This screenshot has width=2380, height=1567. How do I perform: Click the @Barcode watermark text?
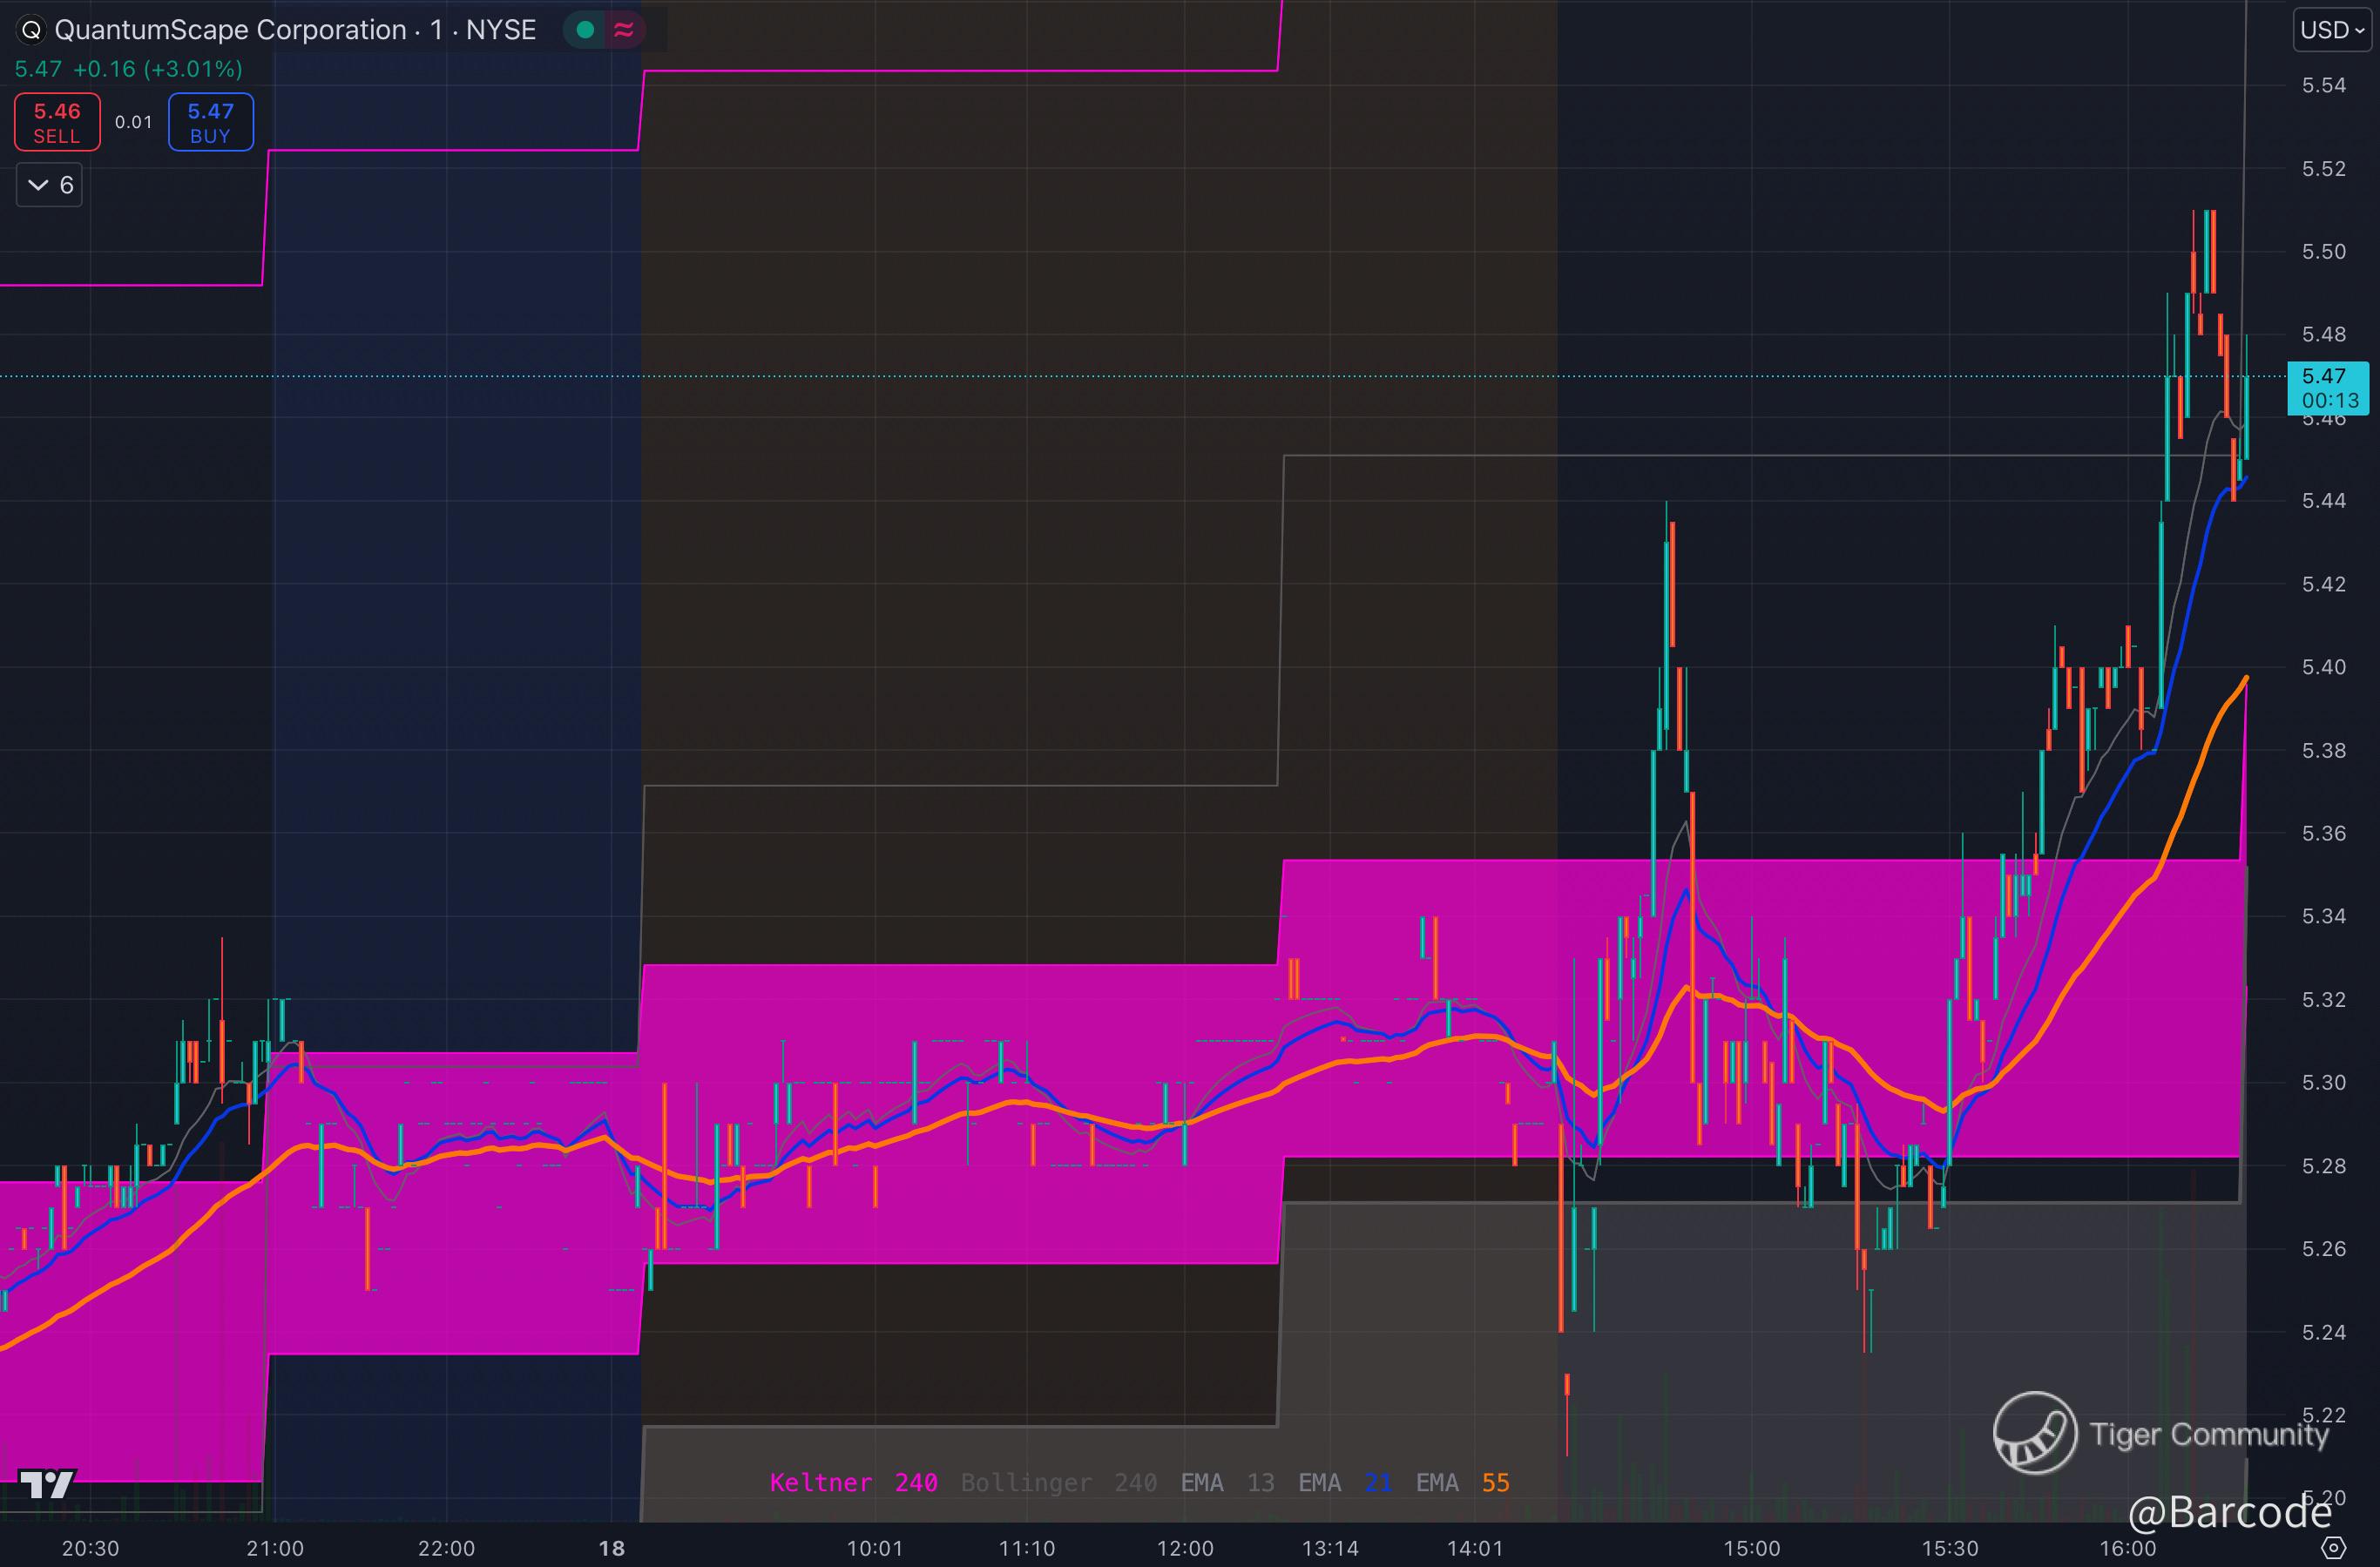2229,1513
